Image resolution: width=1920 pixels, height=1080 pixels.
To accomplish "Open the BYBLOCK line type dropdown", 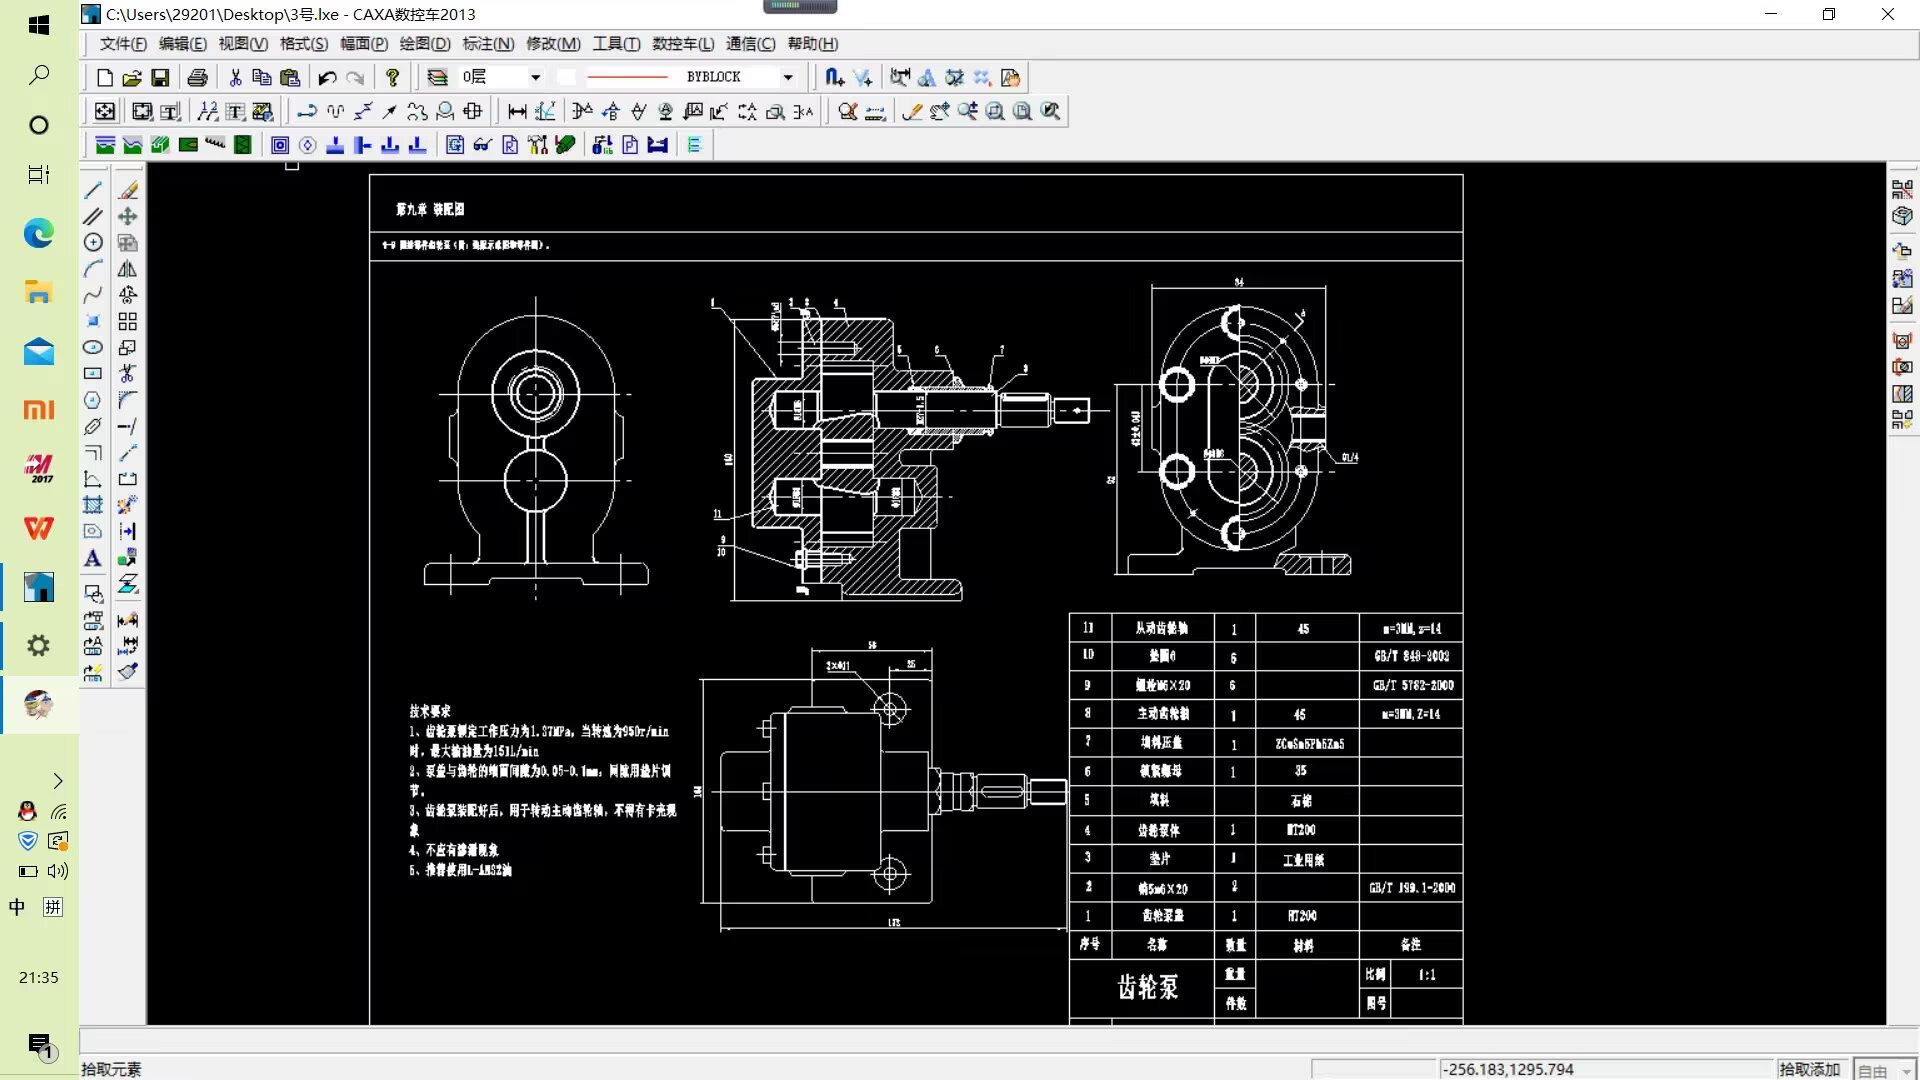I will (x=788, y=77).
